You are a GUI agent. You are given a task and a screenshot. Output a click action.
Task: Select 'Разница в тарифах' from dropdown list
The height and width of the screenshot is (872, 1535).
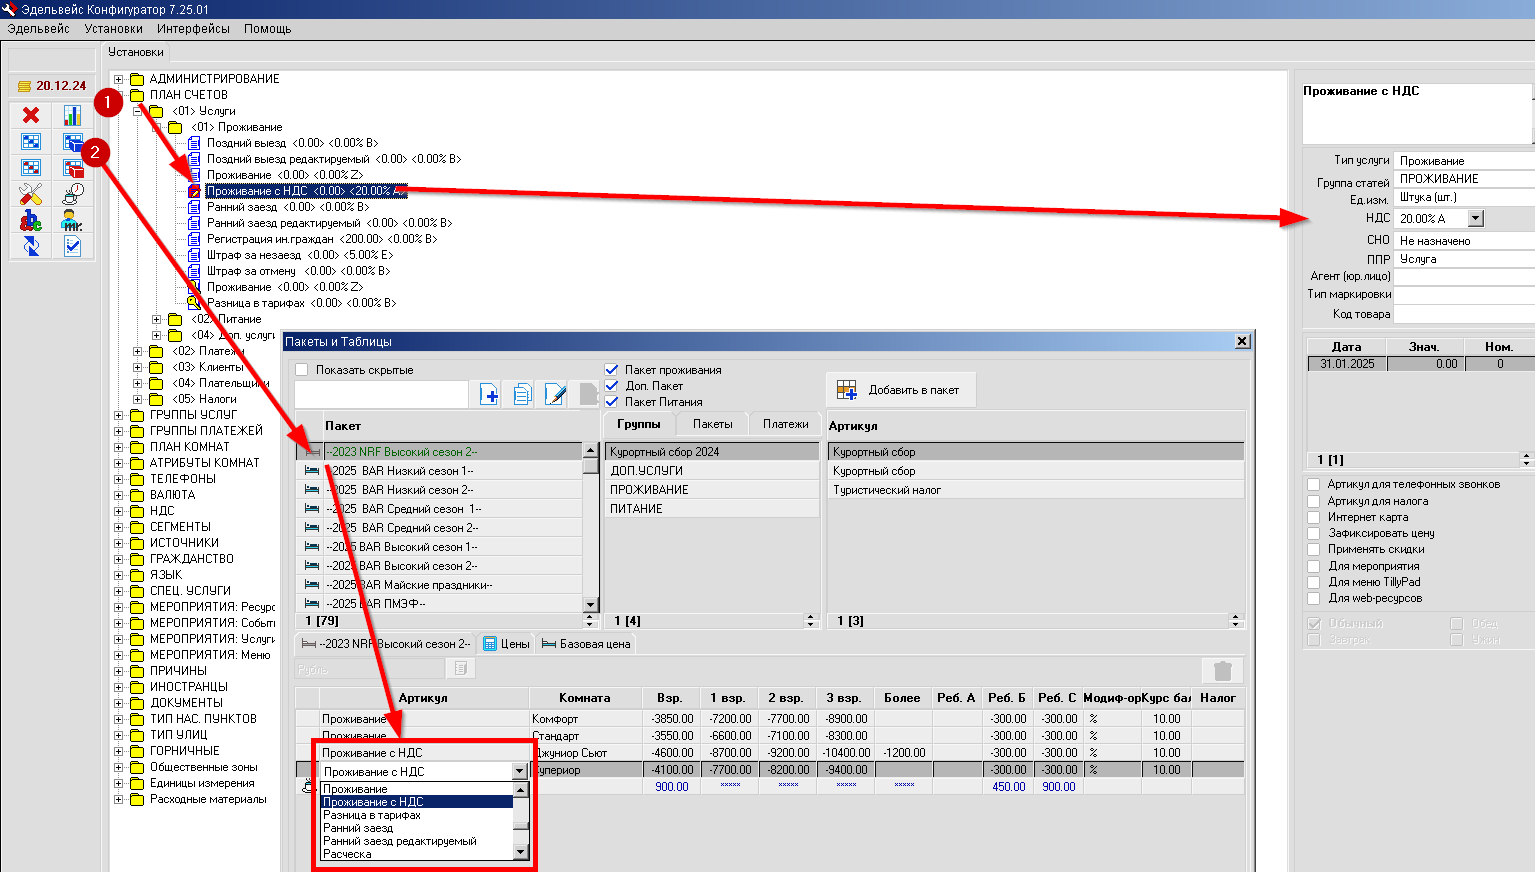[372, 815]
